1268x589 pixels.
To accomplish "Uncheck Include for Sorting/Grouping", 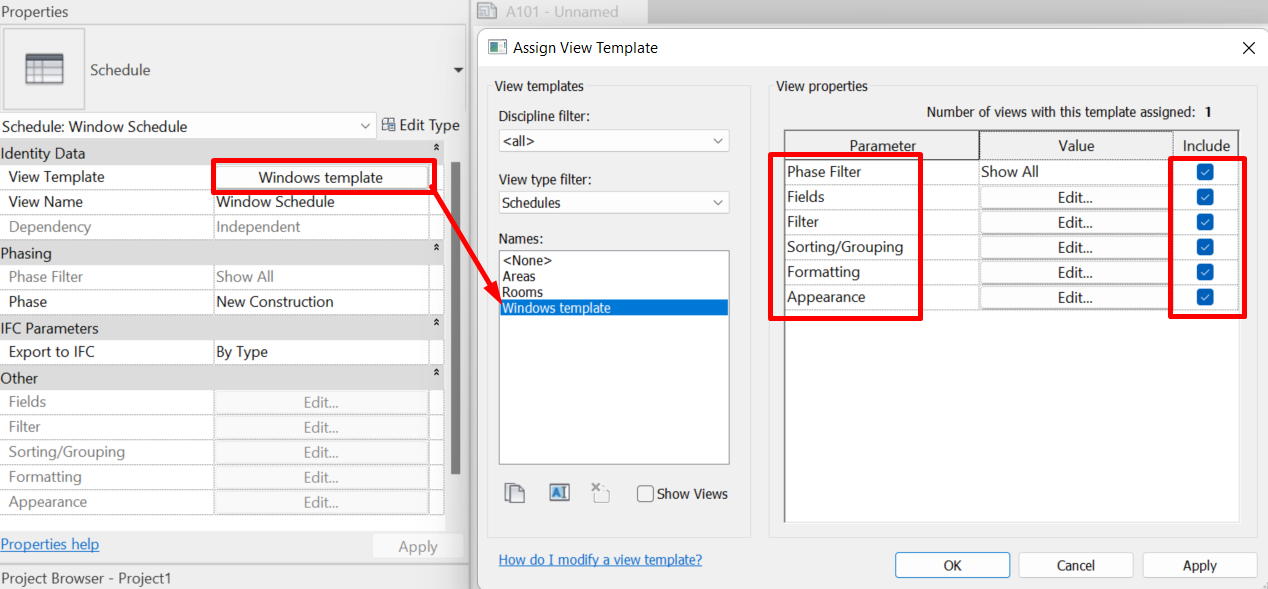I will click(1205, 247).
